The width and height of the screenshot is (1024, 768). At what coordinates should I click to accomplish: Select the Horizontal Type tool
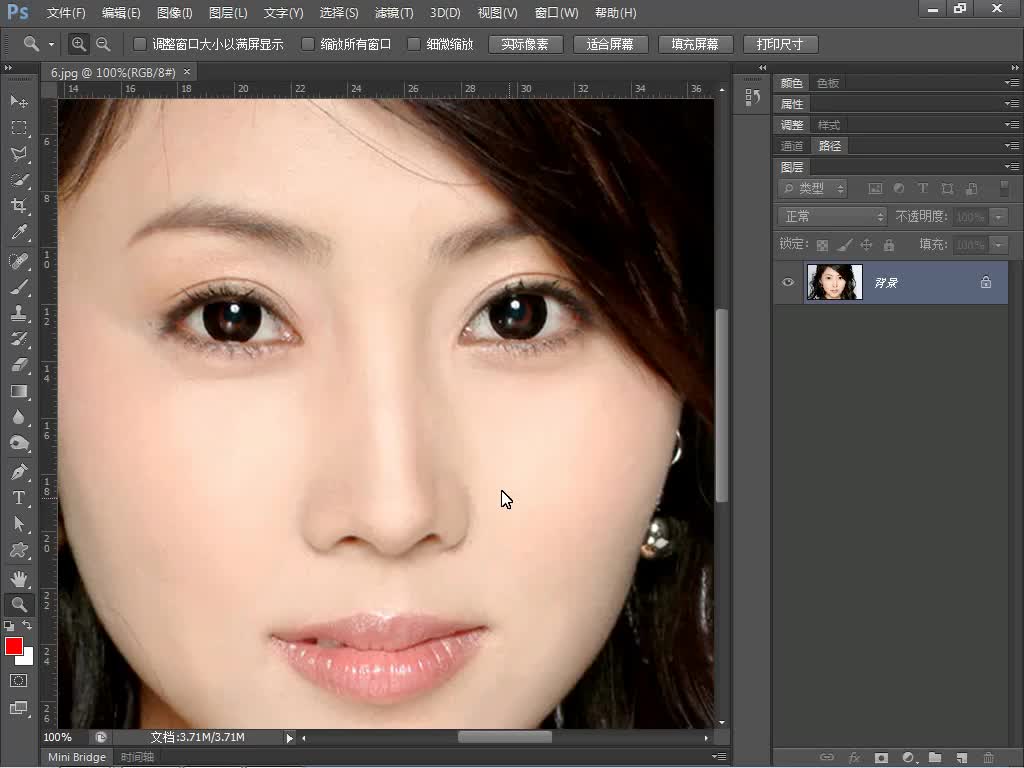tap(19, 498)
